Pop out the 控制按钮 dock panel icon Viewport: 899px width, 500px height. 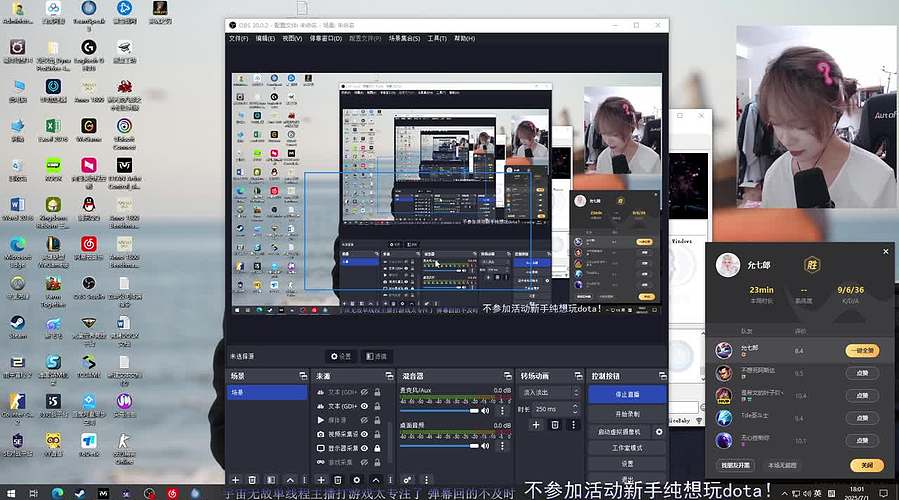click(x=663, y=376)
